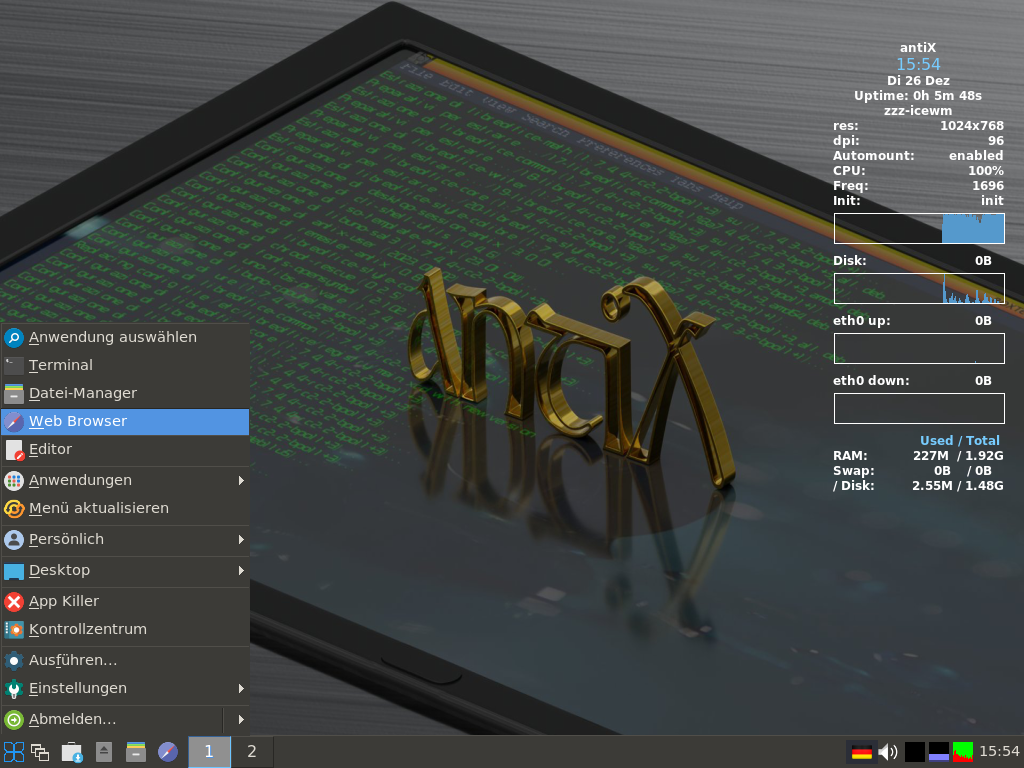Click the Anwendung auswählen magnifier icon
The height and width of the screenshot is (768, 1024).
click(14, 338)
